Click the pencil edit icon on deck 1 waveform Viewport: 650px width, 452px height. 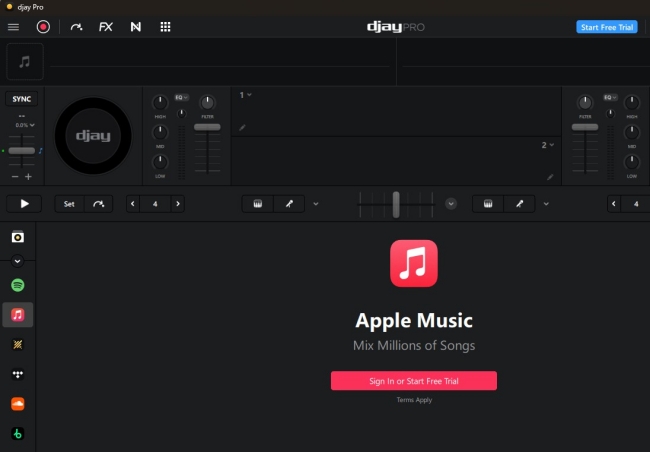(243, 128)
